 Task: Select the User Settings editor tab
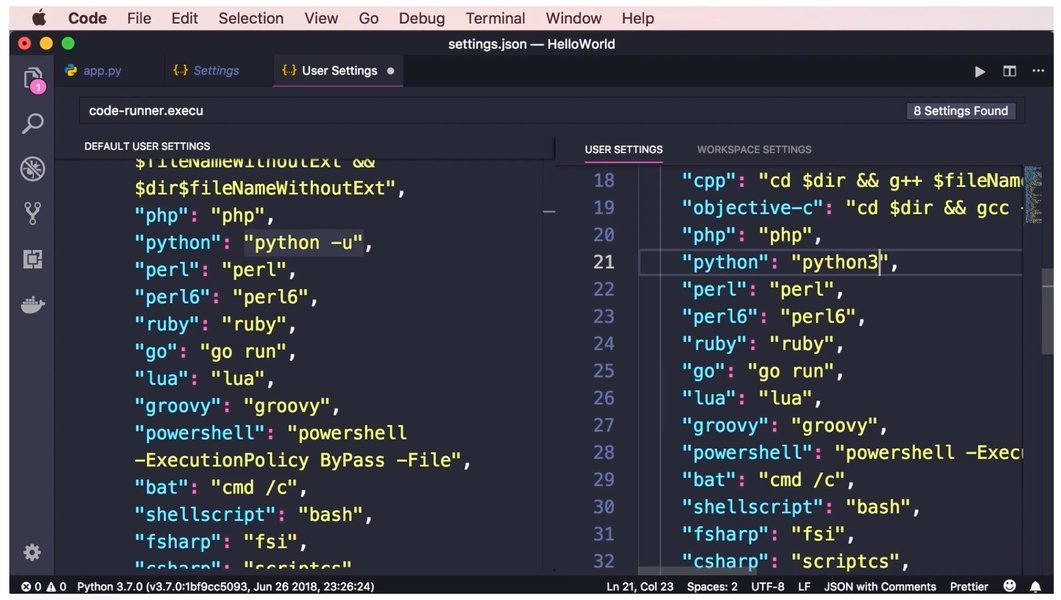tap(339, 70)
